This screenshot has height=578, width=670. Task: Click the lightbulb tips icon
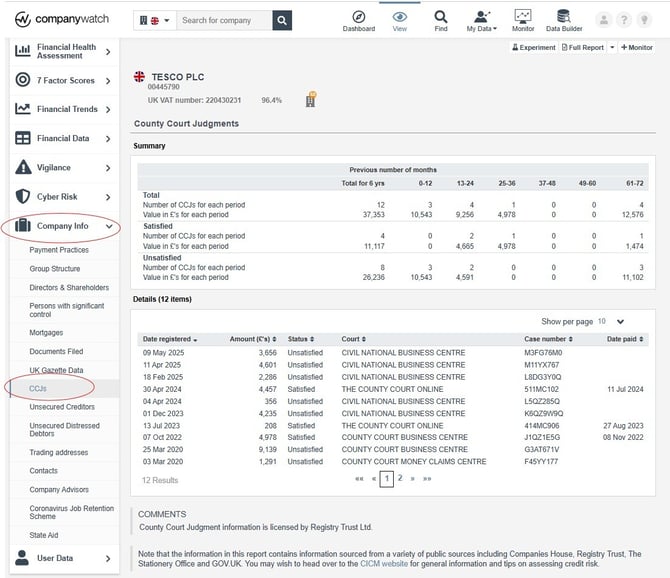click(644, 20)
